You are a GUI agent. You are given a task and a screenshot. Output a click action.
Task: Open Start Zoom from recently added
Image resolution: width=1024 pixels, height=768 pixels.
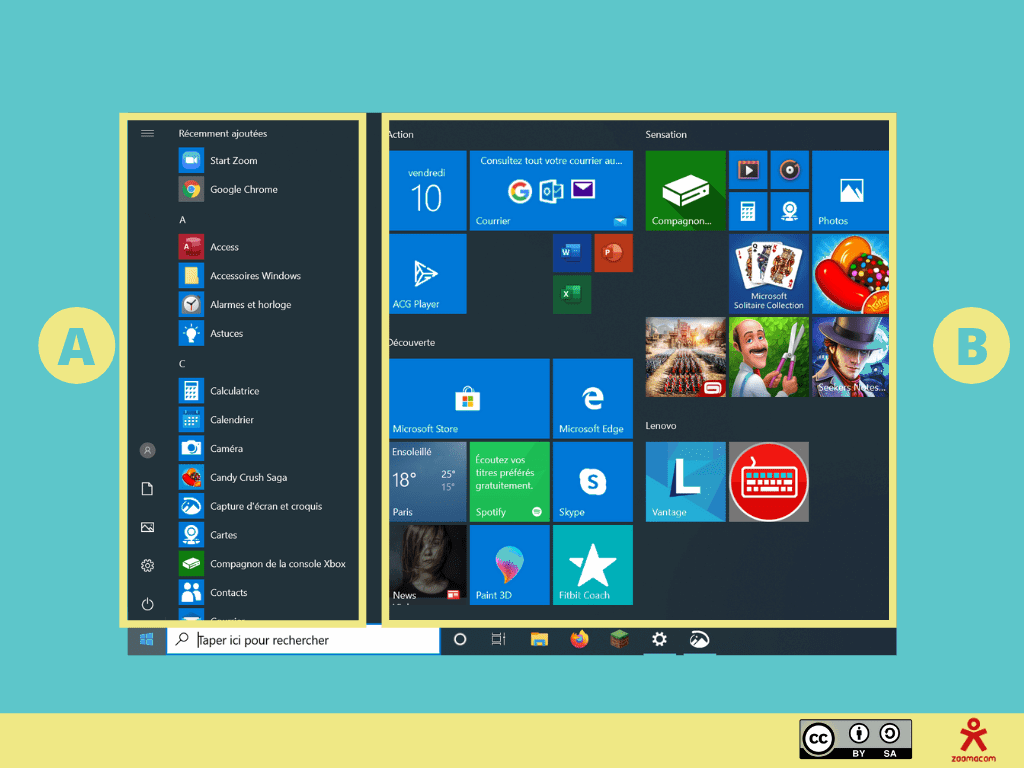click(232, 160)
